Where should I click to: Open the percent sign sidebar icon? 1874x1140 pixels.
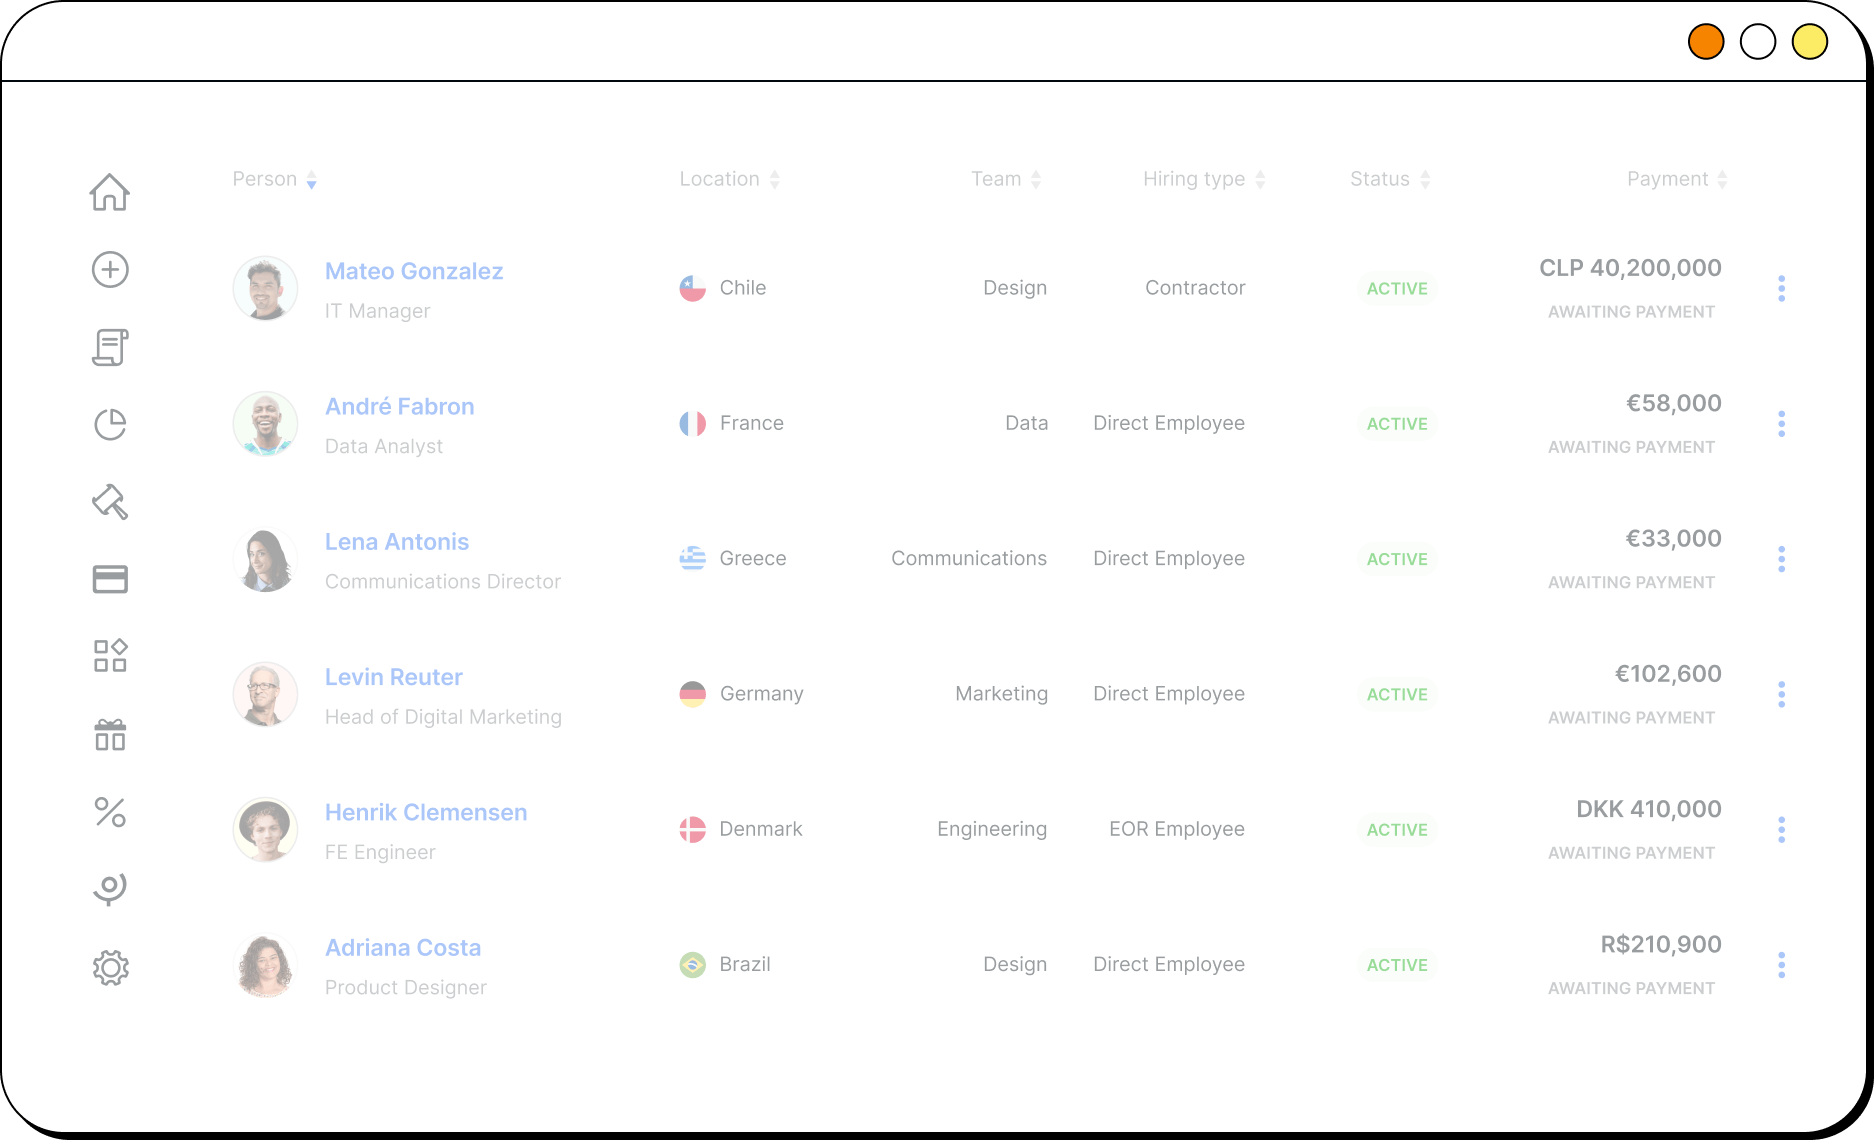pos(110,812)
